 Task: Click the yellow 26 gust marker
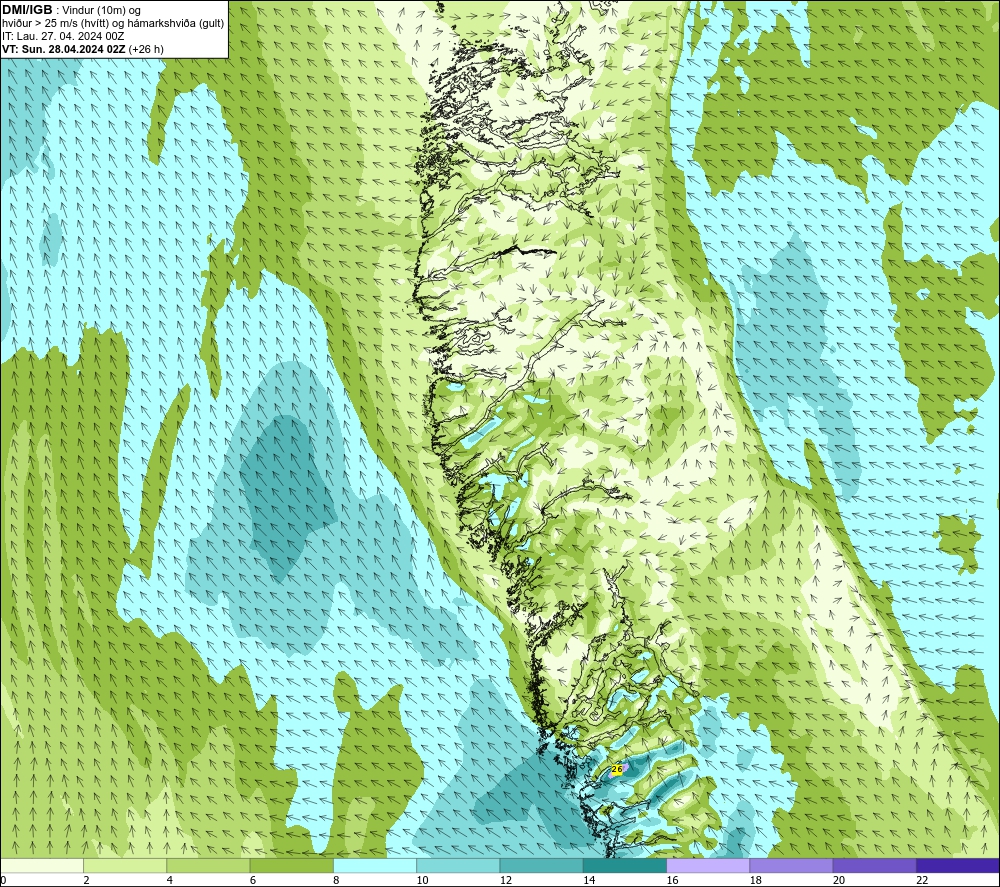point(616,770)
